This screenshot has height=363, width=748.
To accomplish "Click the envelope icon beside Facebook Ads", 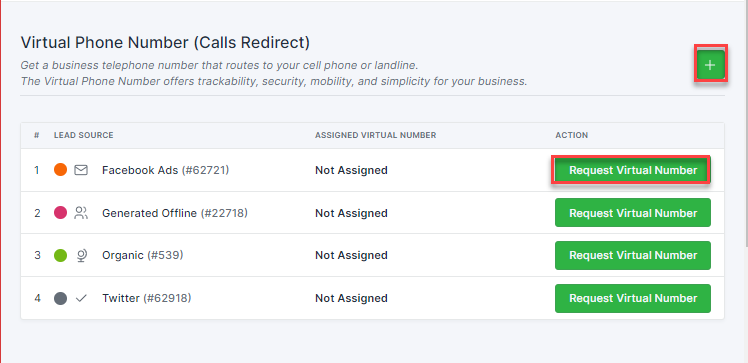I will [x=81, y=170].
